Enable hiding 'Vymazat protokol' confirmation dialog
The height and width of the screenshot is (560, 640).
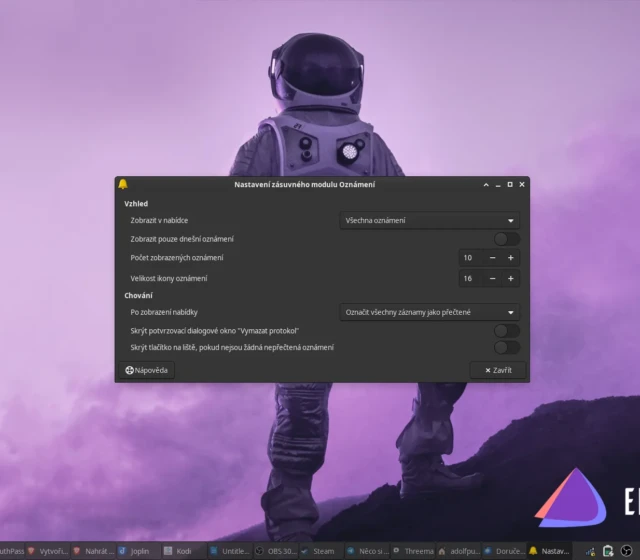507,330
